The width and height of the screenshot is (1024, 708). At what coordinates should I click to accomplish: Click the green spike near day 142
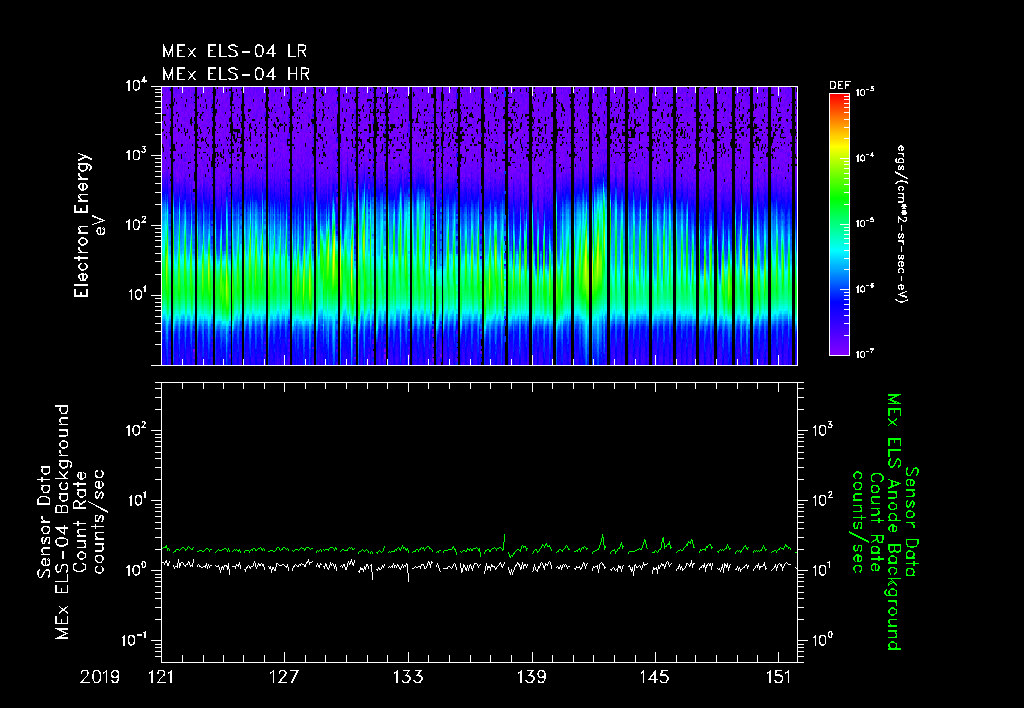602,539
